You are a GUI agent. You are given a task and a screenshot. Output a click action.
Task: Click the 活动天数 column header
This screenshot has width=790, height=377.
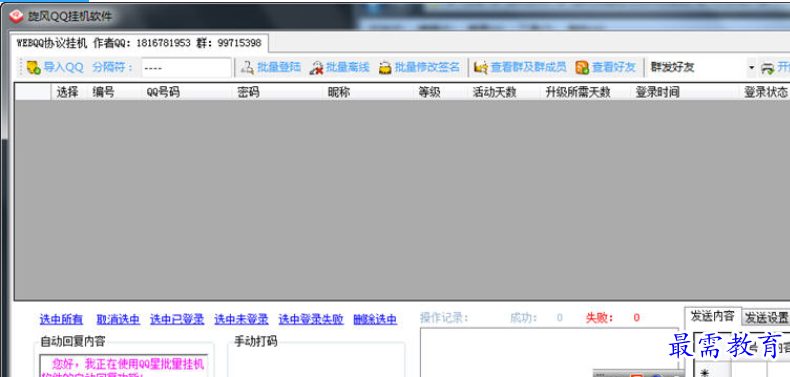(x=503, y=92)
